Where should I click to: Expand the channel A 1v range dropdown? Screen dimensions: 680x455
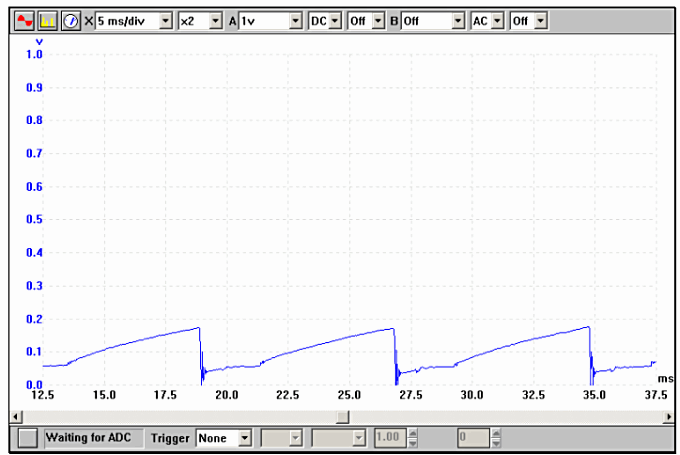tap(295, 20)
